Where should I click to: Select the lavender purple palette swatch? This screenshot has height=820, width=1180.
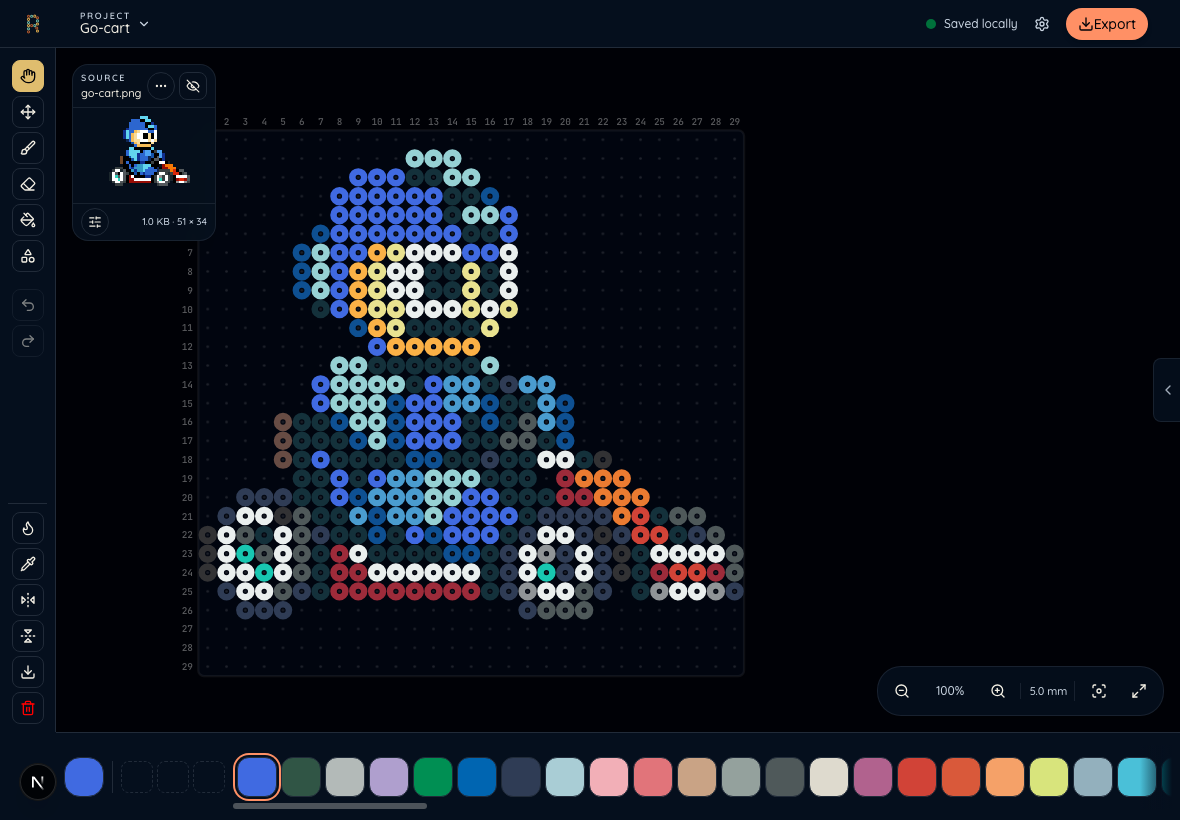389,777
